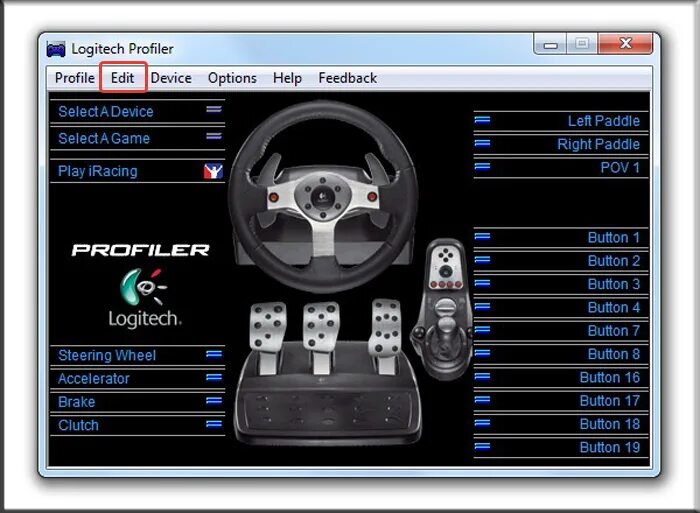
Task: Open the Profile menu
Action: 75,78
